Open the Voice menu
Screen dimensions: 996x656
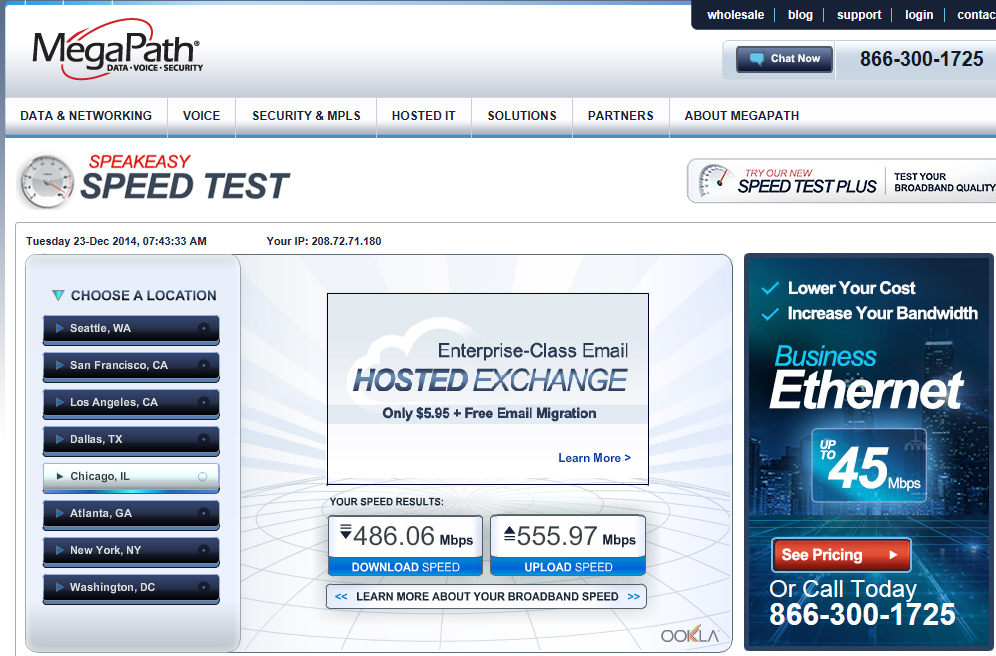tap(201, 116)
